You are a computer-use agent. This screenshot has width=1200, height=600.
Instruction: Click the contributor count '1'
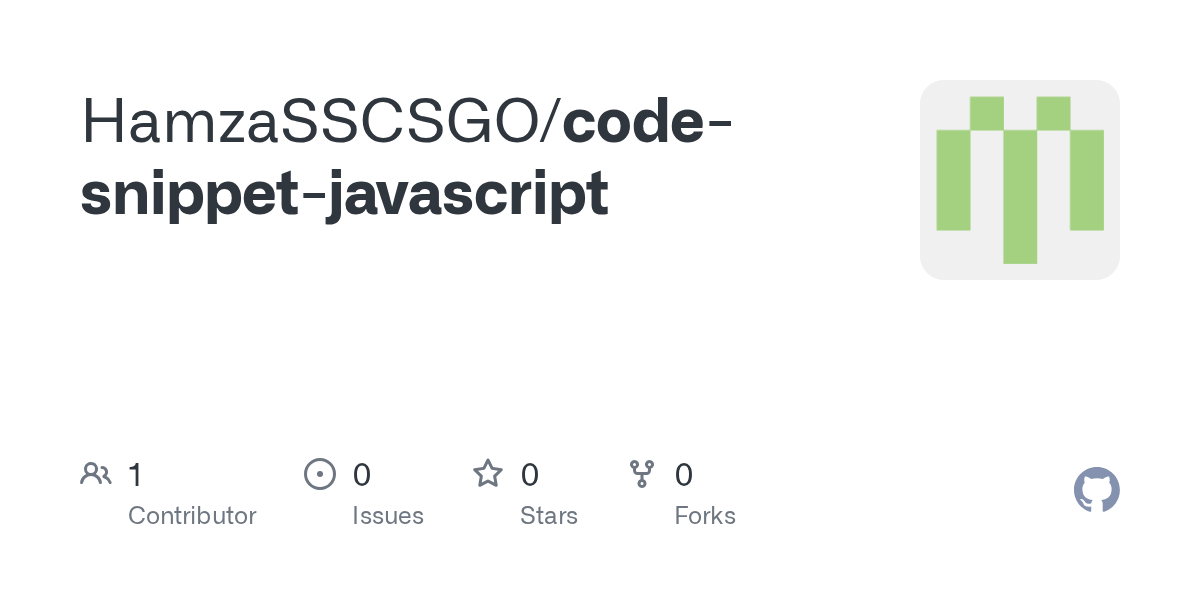pyautogui.click(x=135, y=474)
